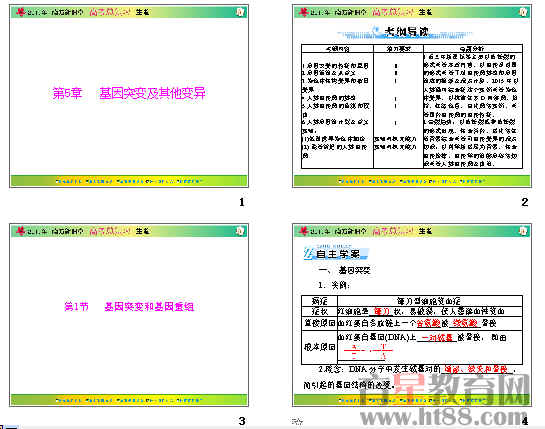The height and width of the screenshot is (429, 545).
Task: Click the first footer navigation link on slide 1
Action: pos(68,181)
